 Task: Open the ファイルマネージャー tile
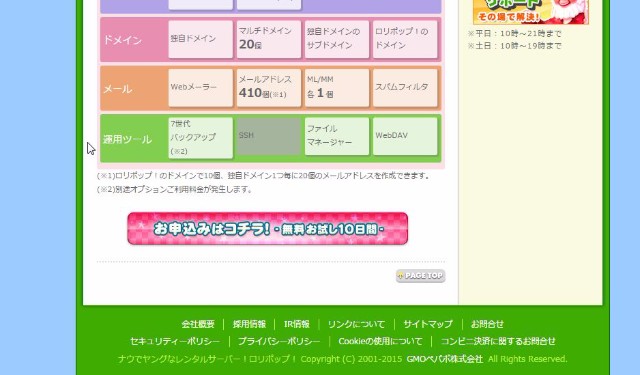point(337,136)
